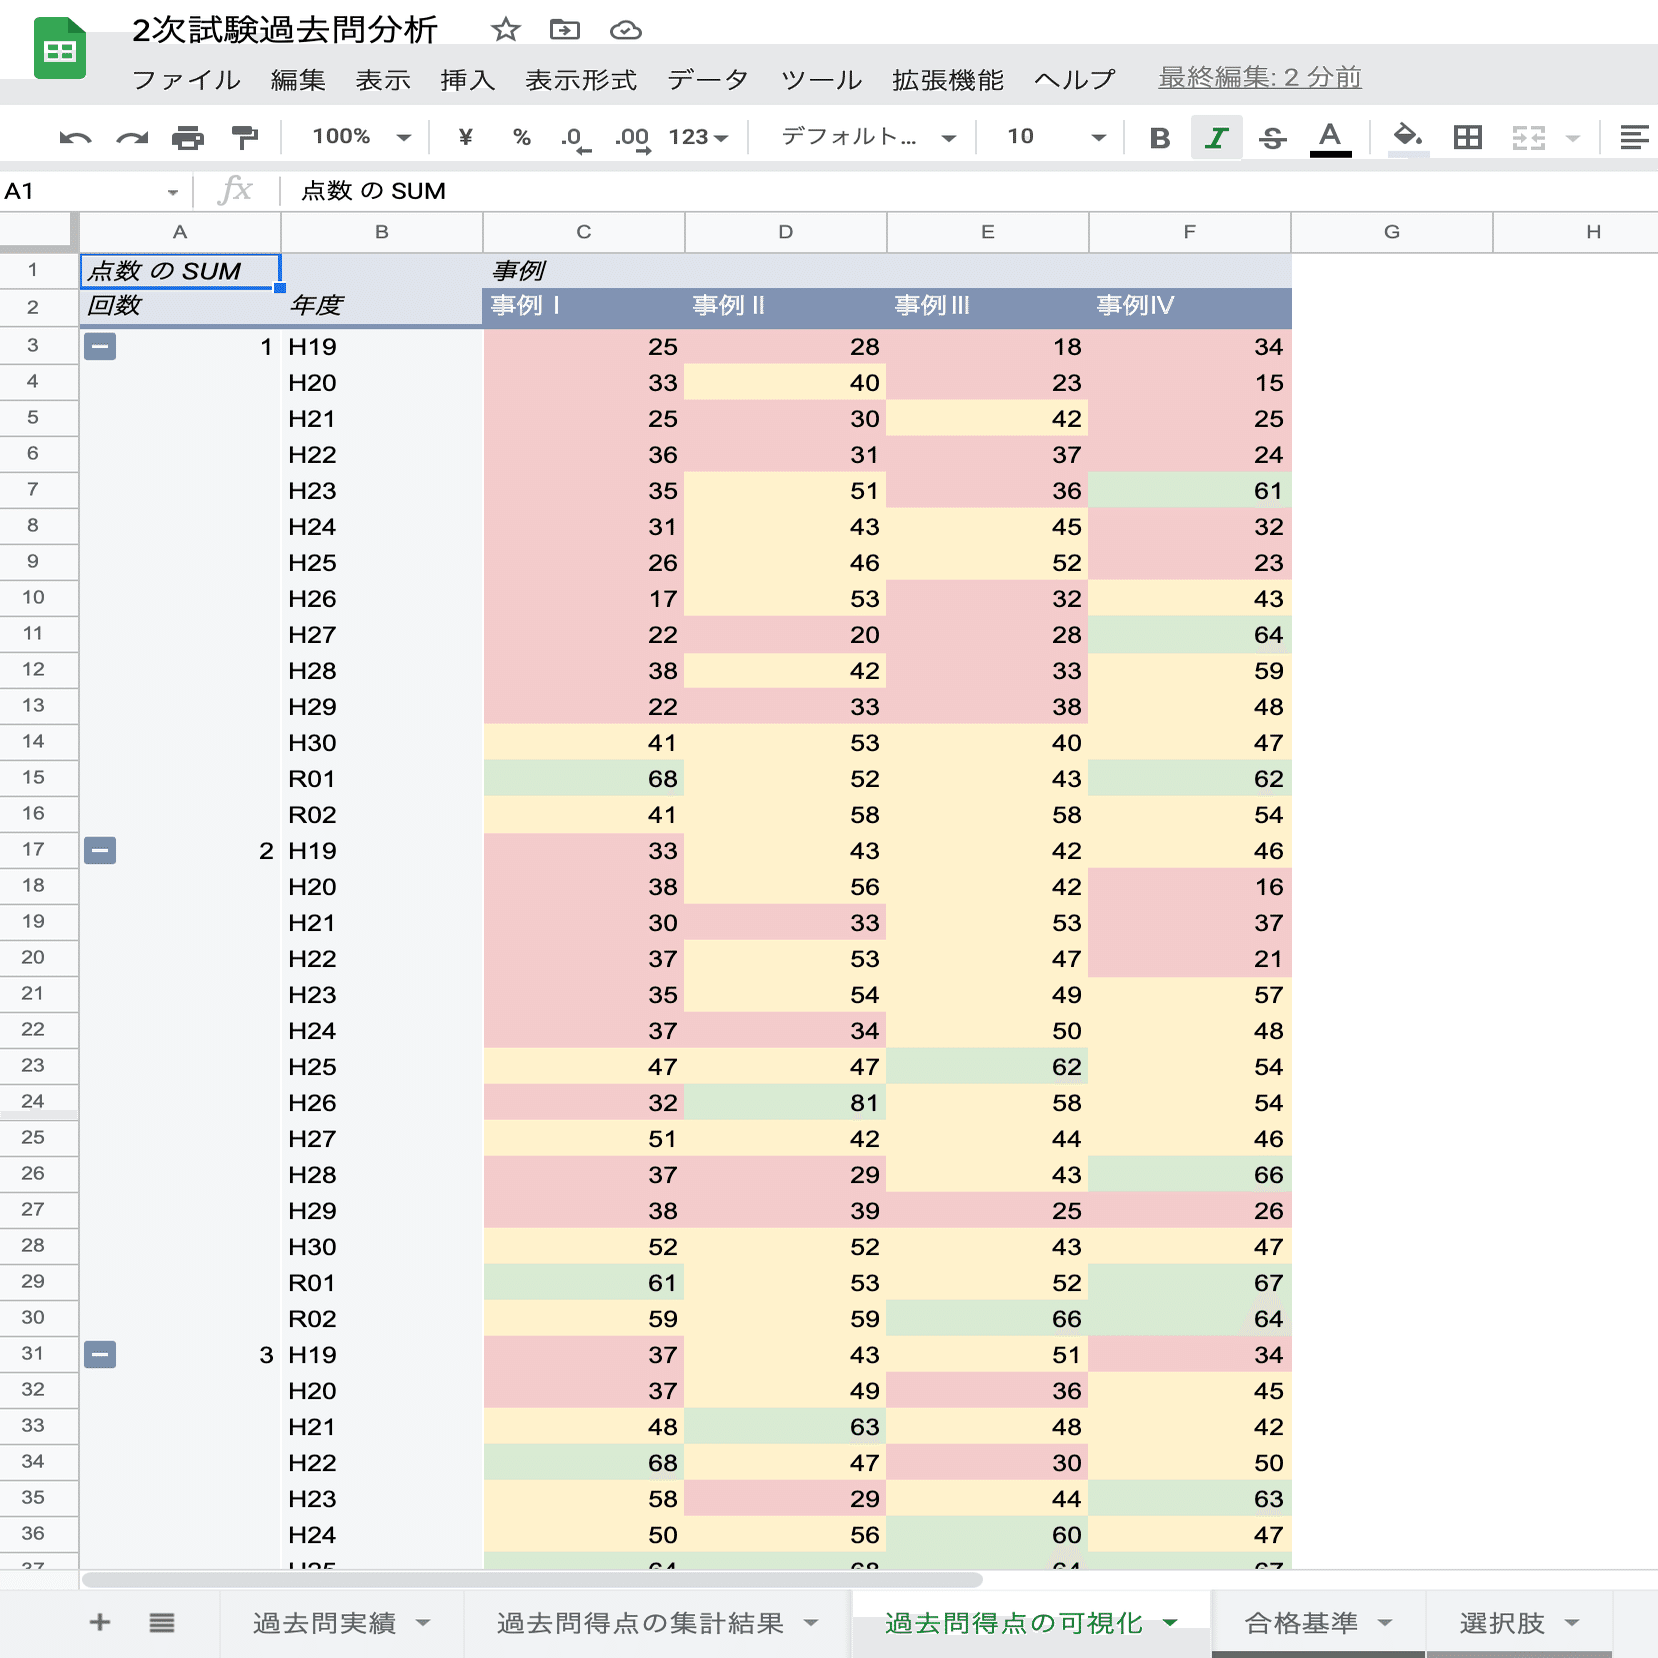Add a new sheet

coord(100,1622)
